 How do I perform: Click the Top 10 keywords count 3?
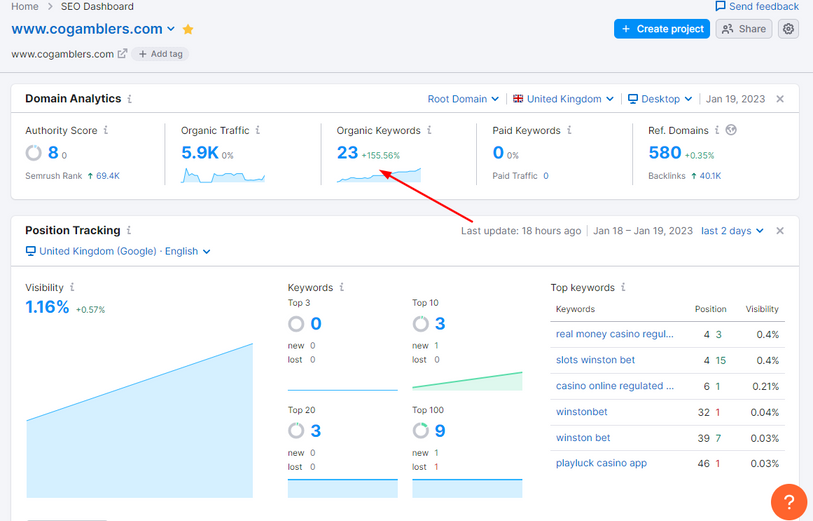(440, 324)
